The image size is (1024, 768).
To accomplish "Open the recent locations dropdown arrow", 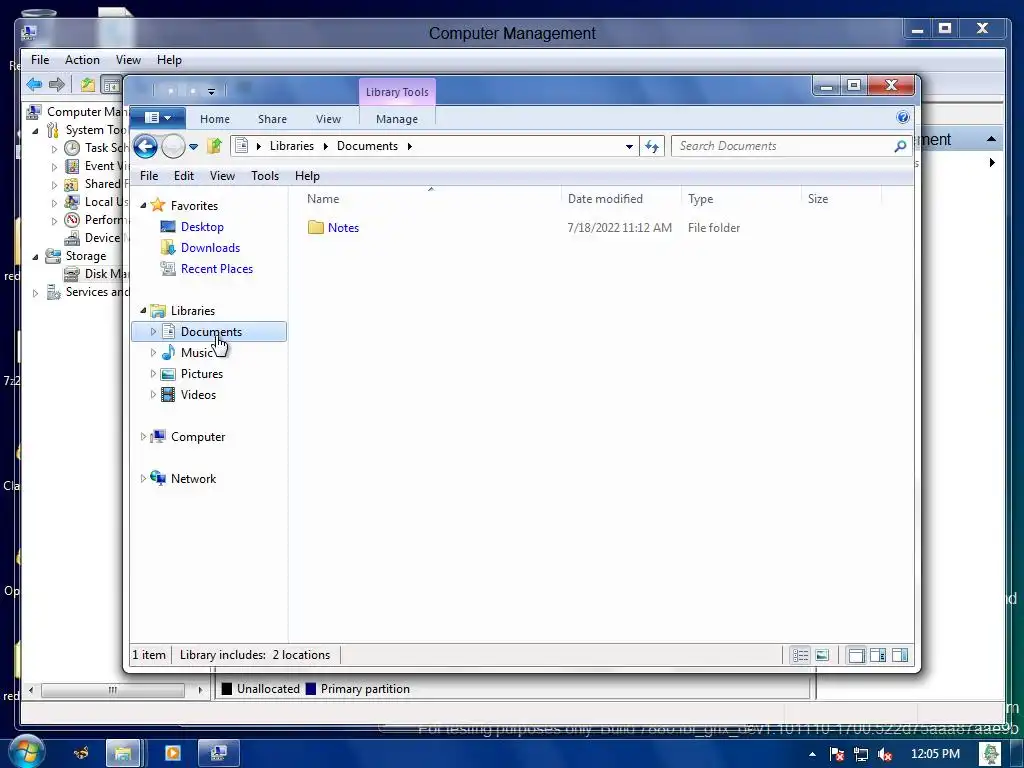I will point(193,147).
